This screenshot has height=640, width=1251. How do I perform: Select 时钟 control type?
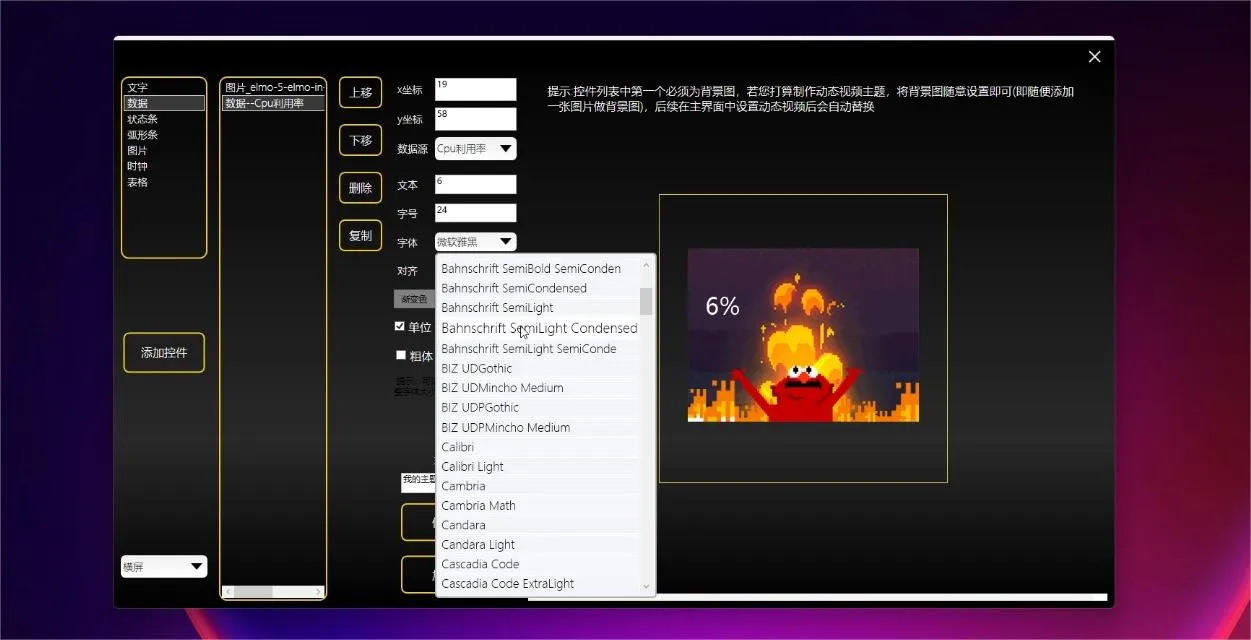(164, 167)
